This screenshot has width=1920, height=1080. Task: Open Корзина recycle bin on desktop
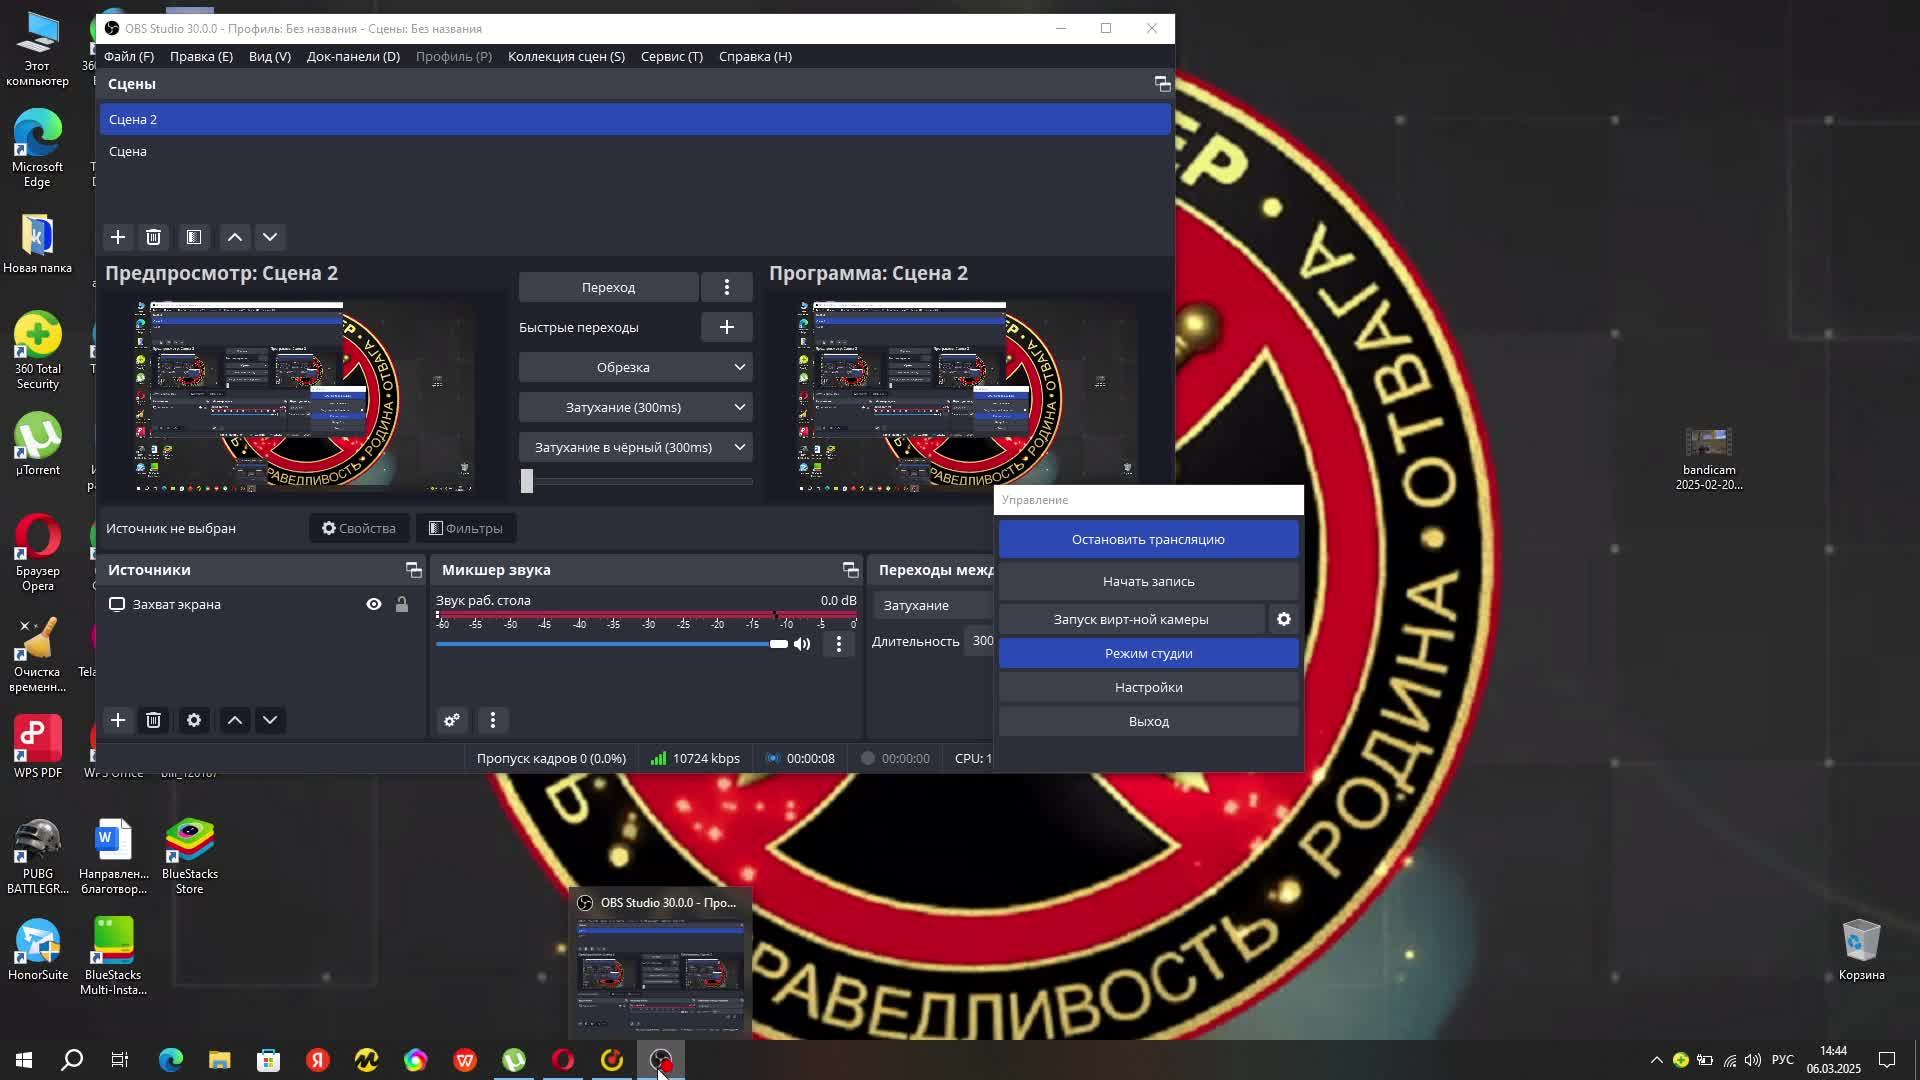pos(1861,950)
